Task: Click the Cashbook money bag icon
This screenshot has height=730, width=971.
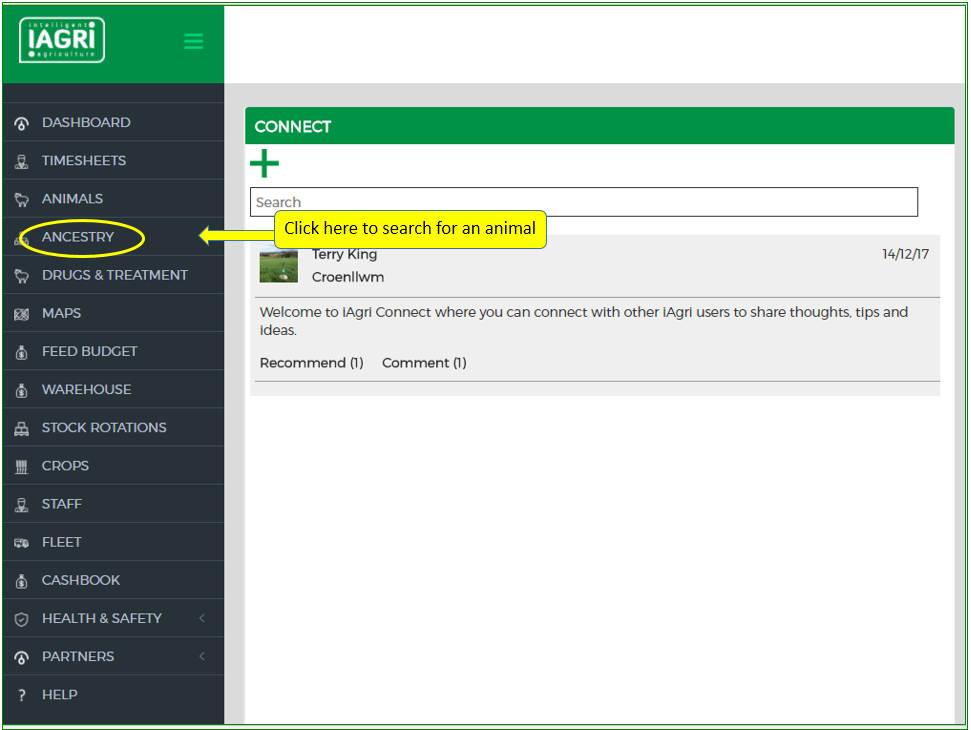Action: 22,581
